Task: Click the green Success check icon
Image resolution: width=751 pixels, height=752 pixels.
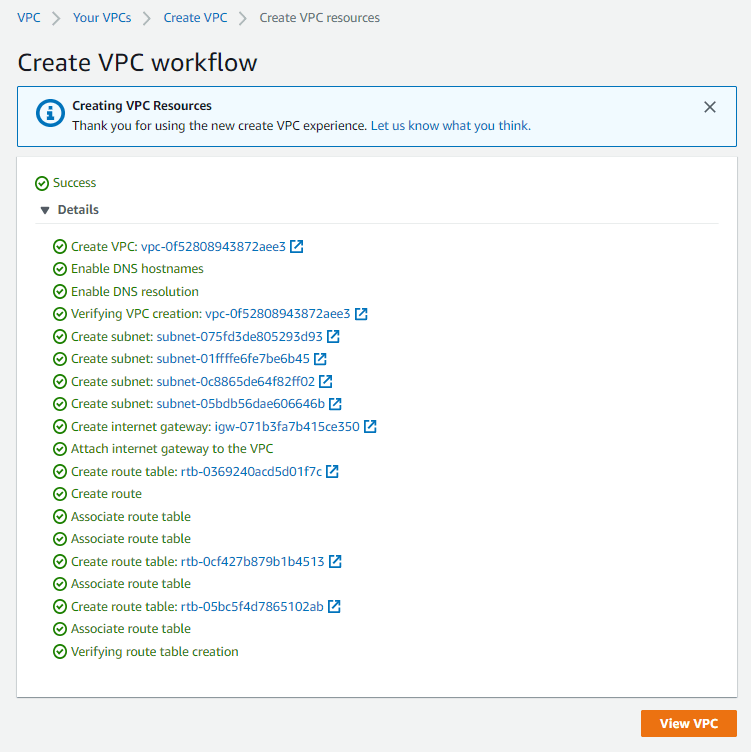Action: 42,183
